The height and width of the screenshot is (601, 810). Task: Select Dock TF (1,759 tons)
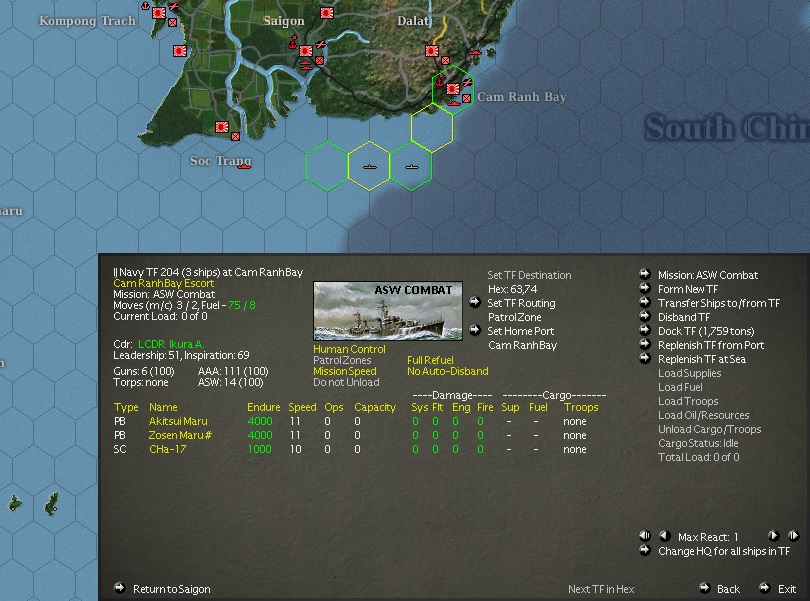(706, 331)
